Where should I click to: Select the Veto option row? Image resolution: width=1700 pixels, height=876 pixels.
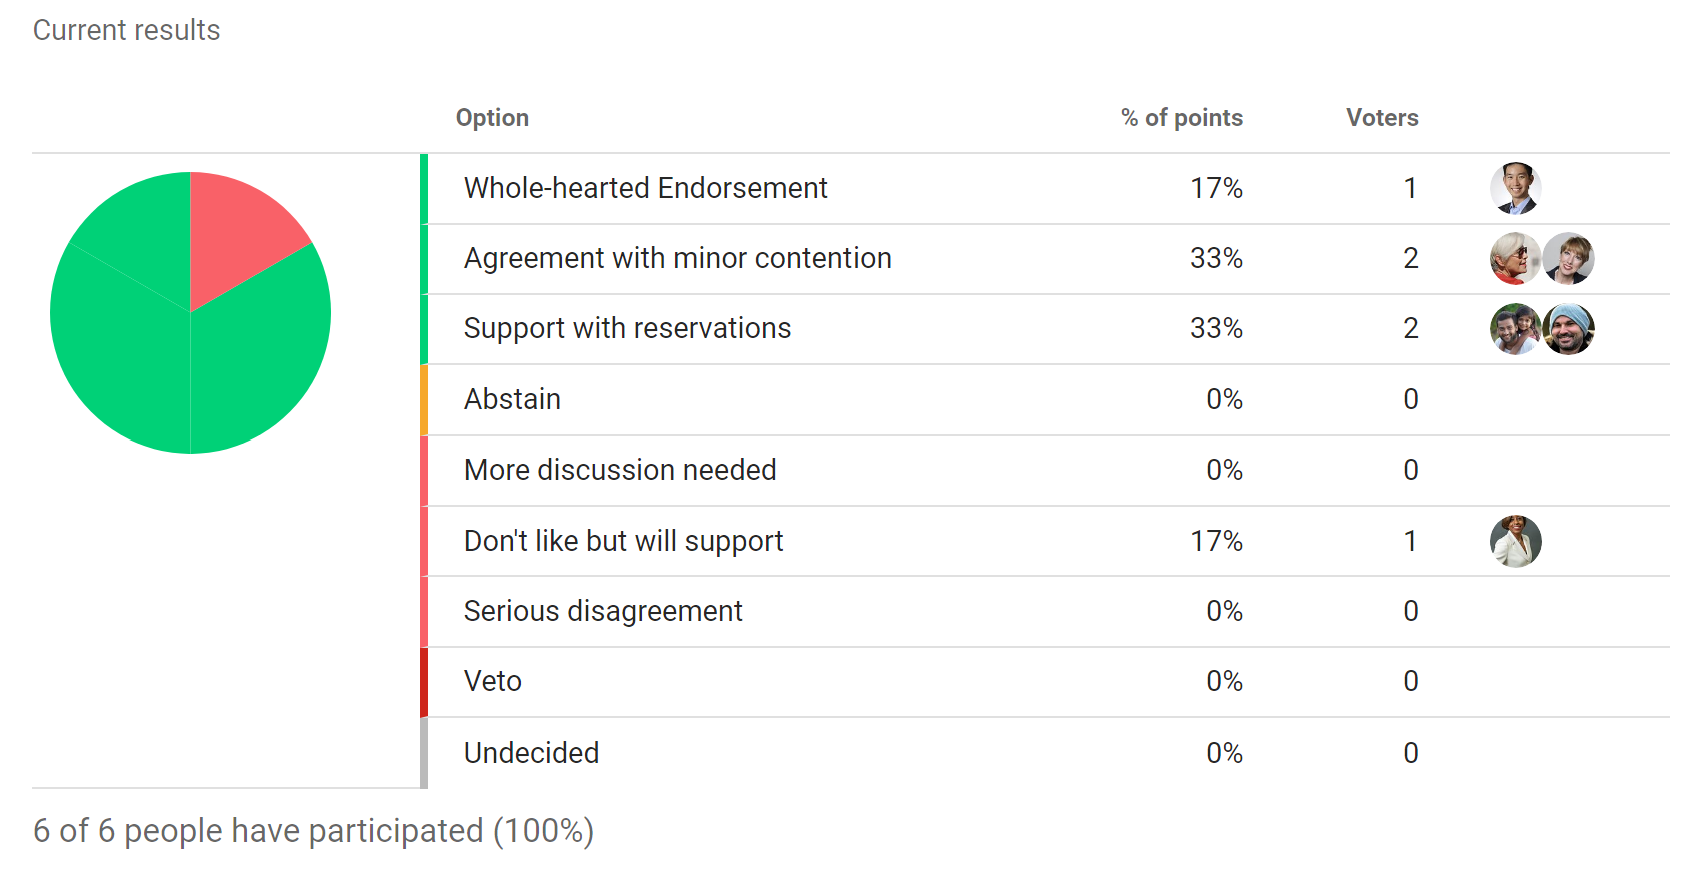pyautogui.click(x=1045, y=682)
